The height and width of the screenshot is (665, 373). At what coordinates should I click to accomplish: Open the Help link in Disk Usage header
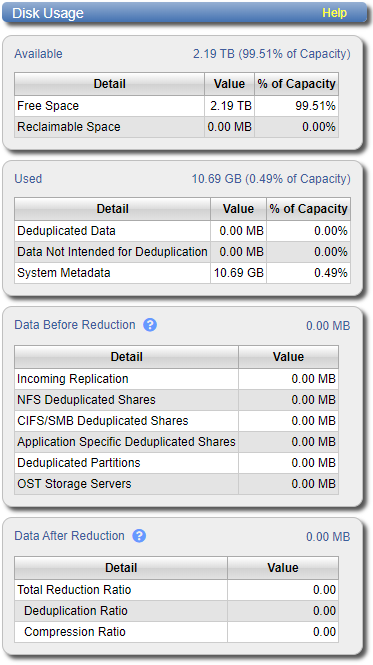pos(334,13)
